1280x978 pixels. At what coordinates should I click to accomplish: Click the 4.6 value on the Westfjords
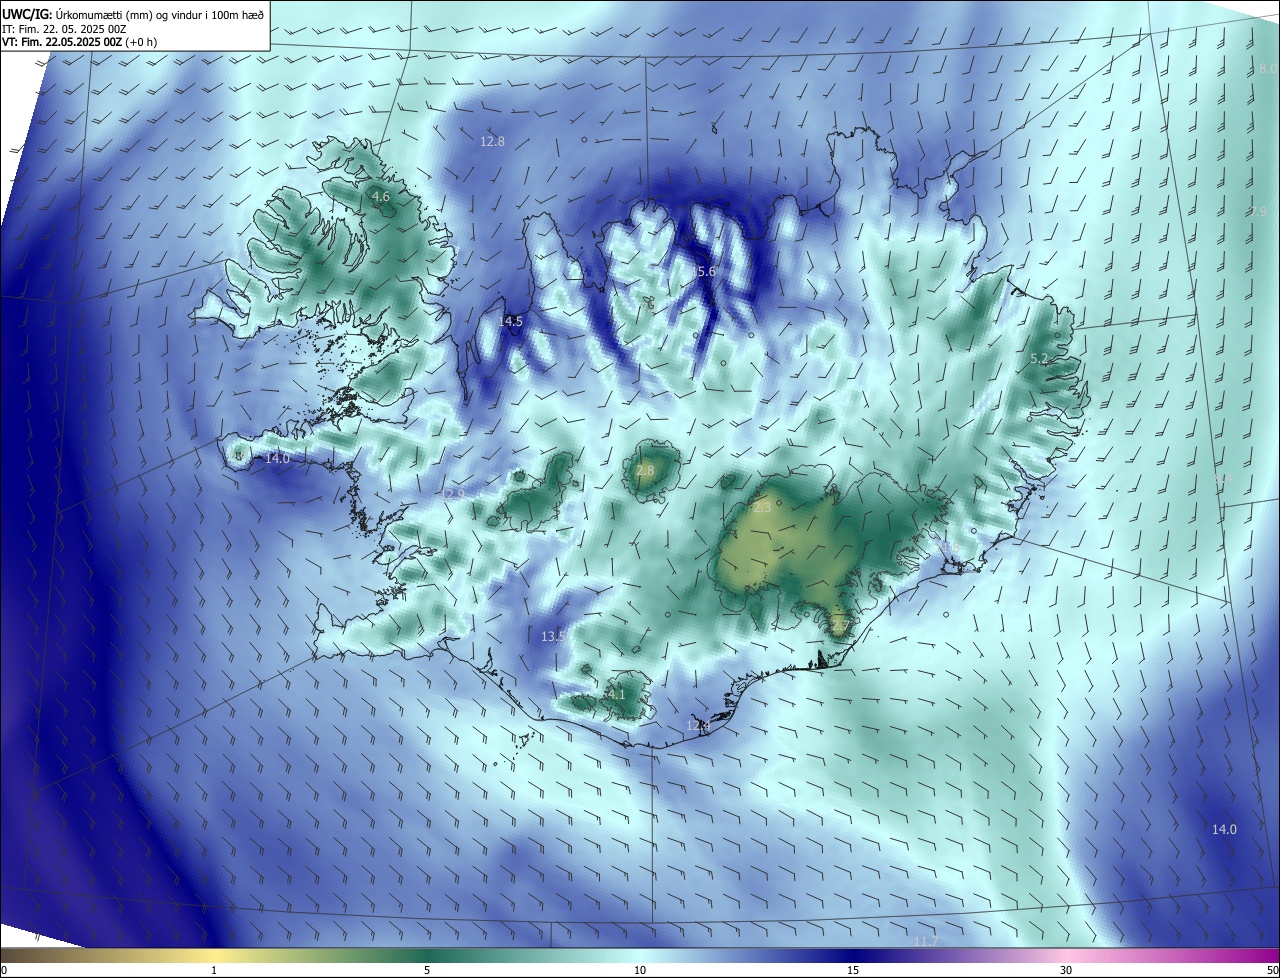coord(381,197)
